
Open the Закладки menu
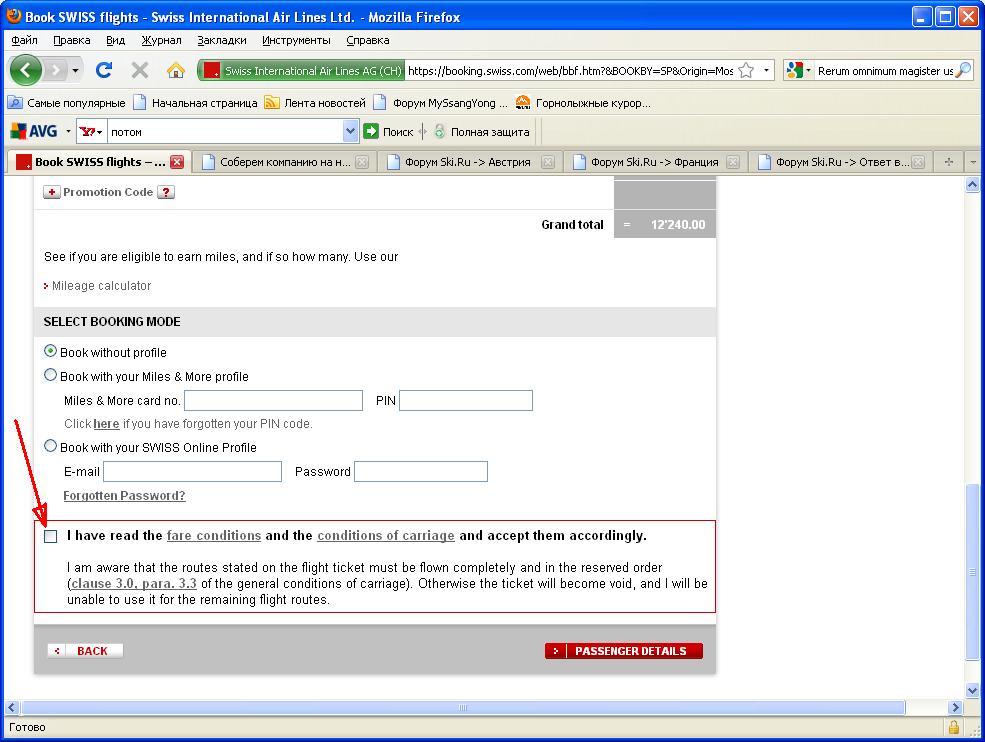[222, 40]
